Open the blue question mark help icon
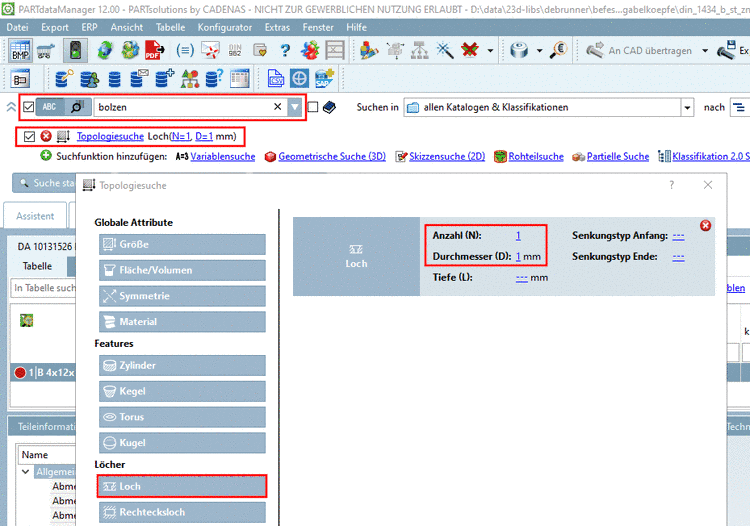Viewport: 750px width, 526px height. 285,50
